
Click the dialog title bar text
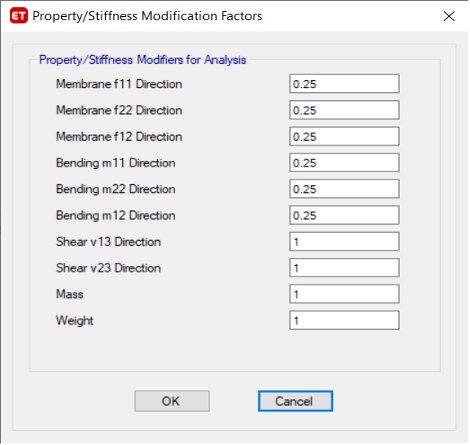pos(147,16)
